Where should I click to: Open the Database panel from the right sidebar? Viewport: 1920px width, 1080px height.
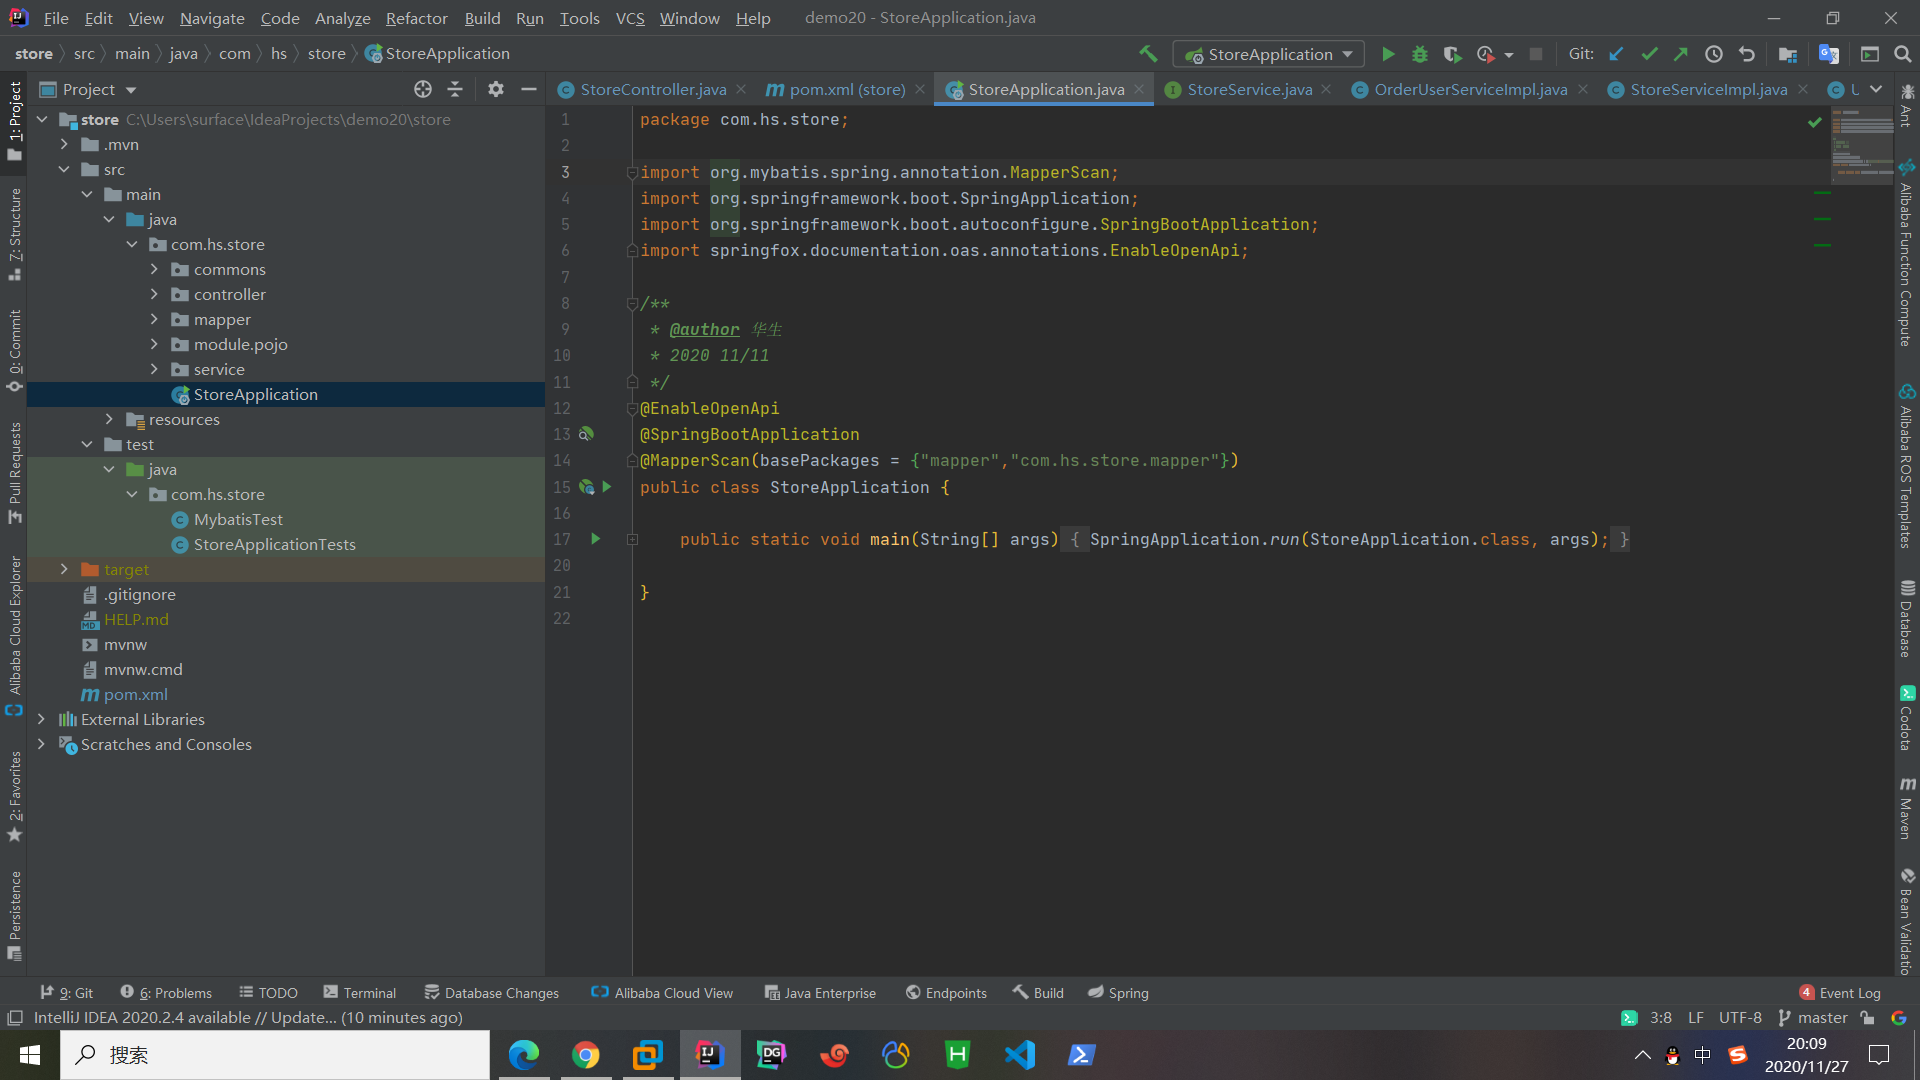pos(1908,620)
